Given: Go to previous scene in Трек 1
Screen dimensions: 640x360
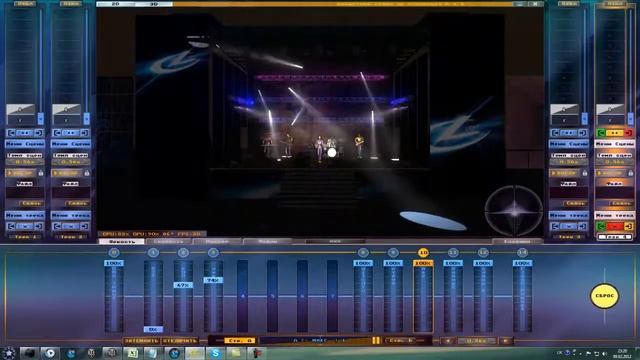Looking at the screenshot, I should [x=11, y=133].
